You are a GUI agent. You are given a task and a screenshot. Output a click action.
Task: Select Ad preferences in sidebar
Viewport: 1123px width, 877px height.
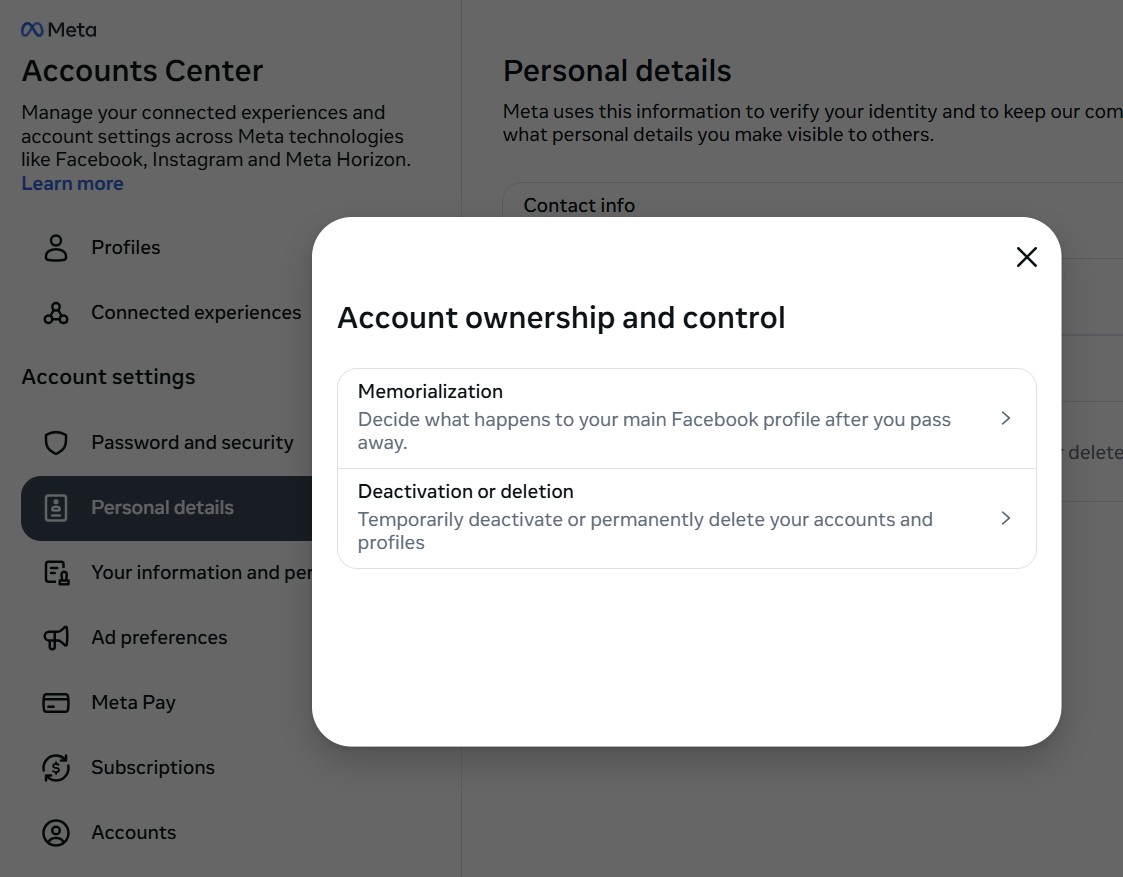tap(159, 638)
